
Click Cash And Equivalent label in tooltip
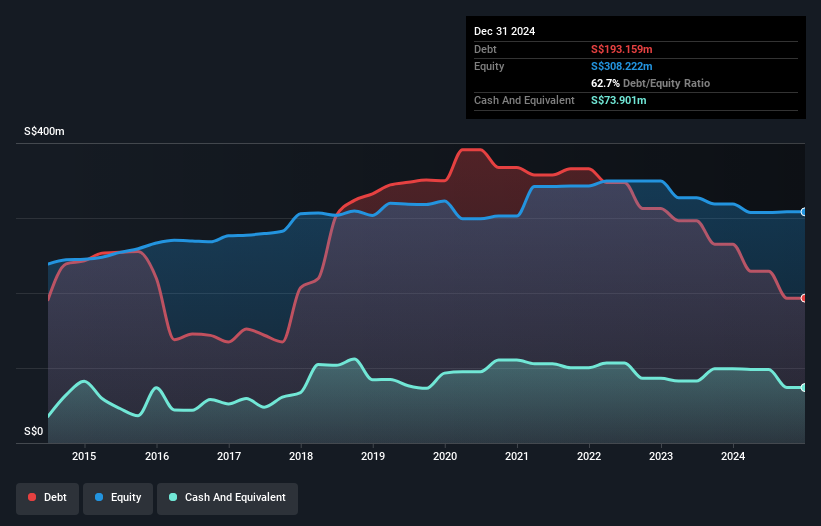click(x=524, y=100)
